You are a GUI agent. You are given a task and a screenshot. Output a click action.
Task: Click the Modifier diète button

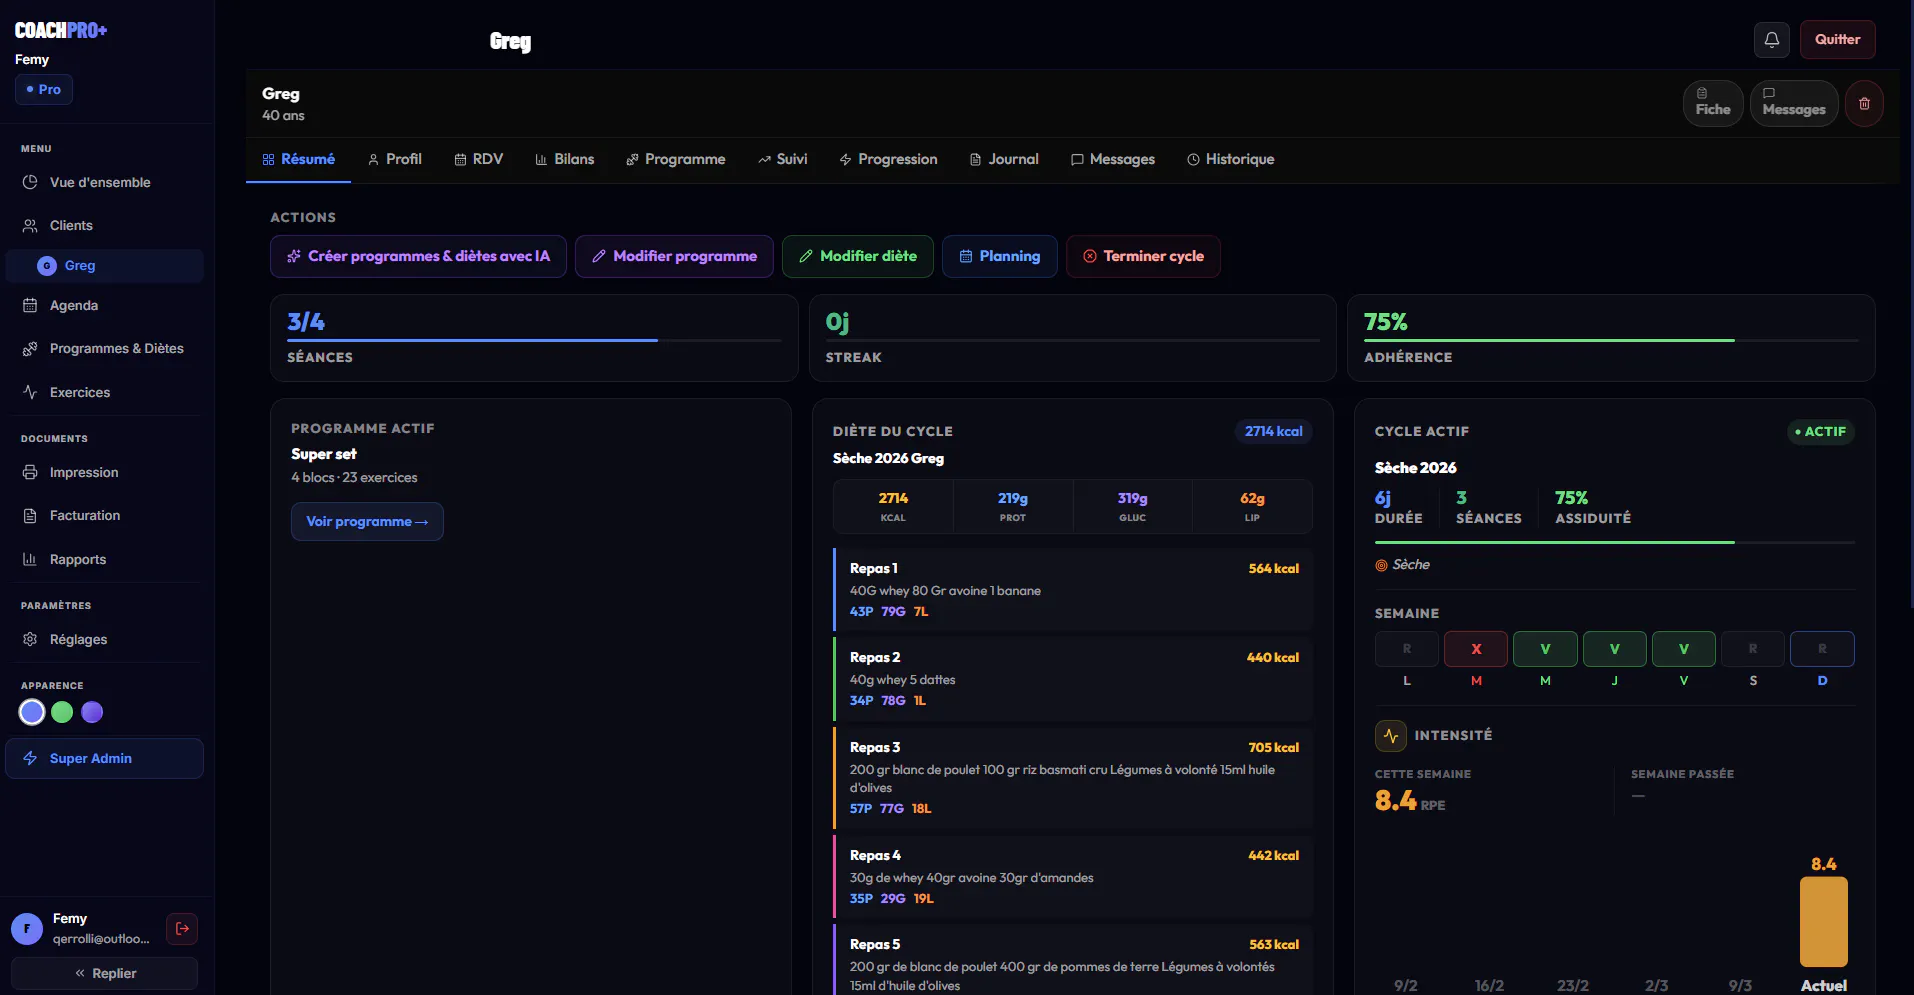pos(857,256)
